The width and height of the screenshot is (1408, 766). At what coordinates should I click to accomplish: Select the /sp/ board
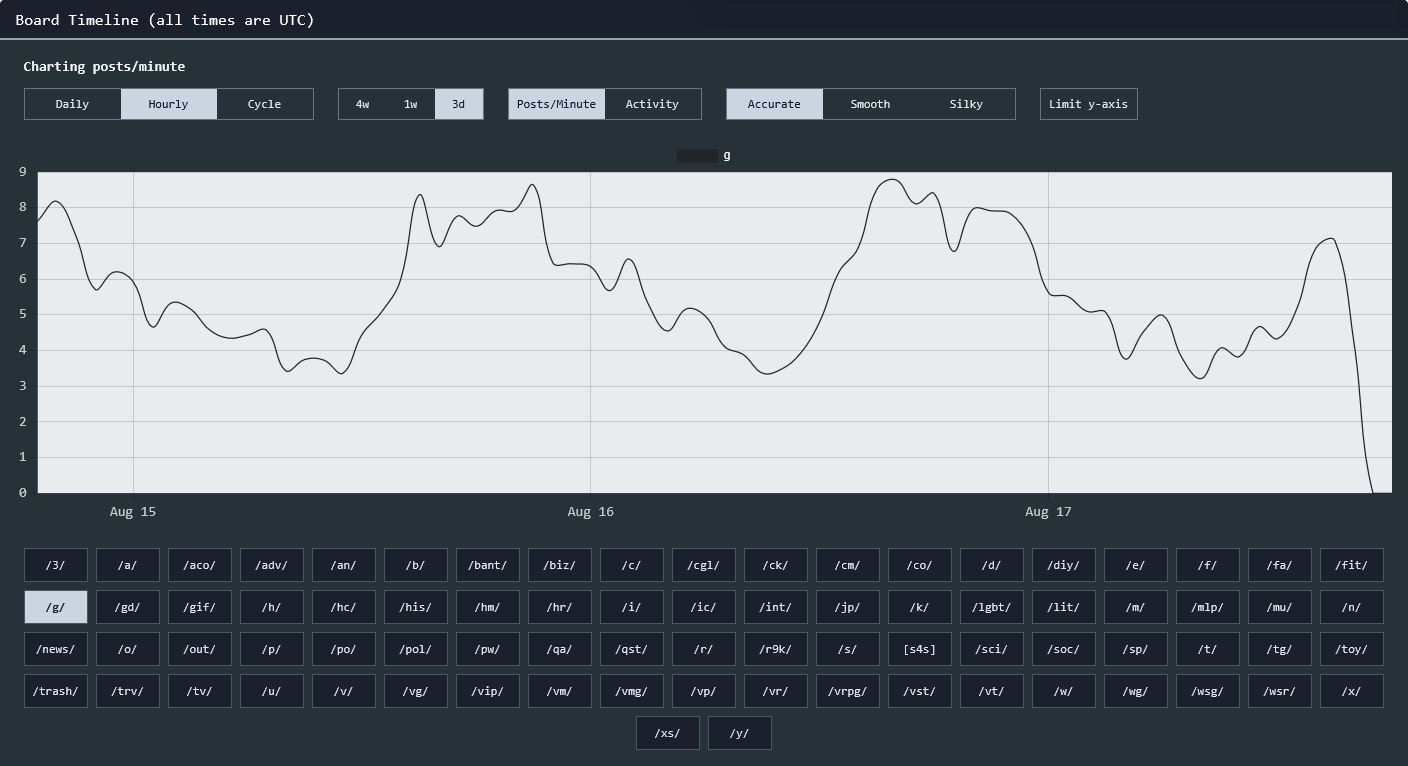[1136, 649]
